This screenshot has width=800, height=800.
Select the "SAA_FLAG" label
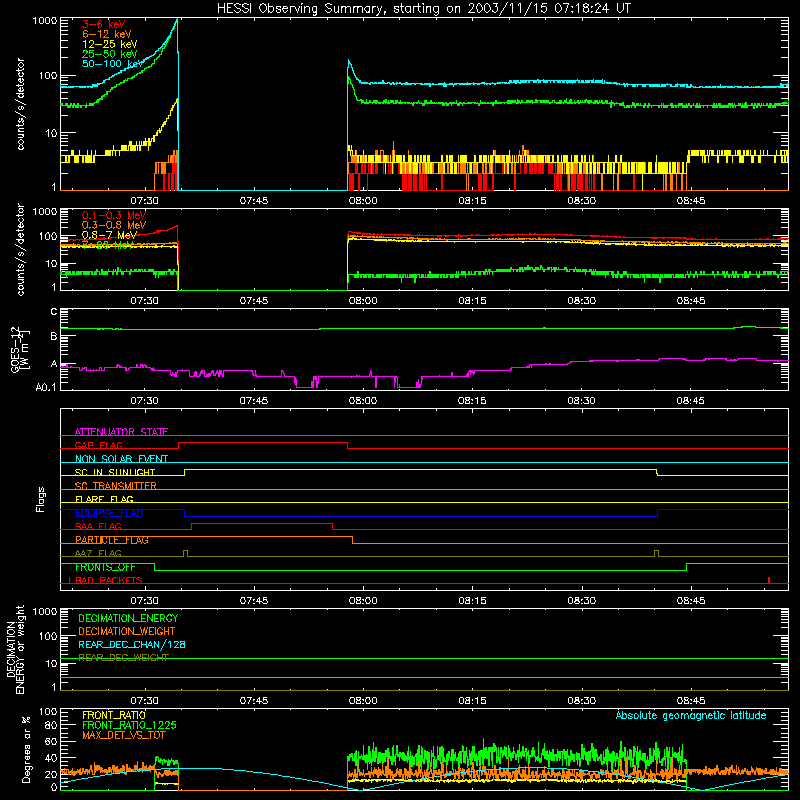pos(98,526)
